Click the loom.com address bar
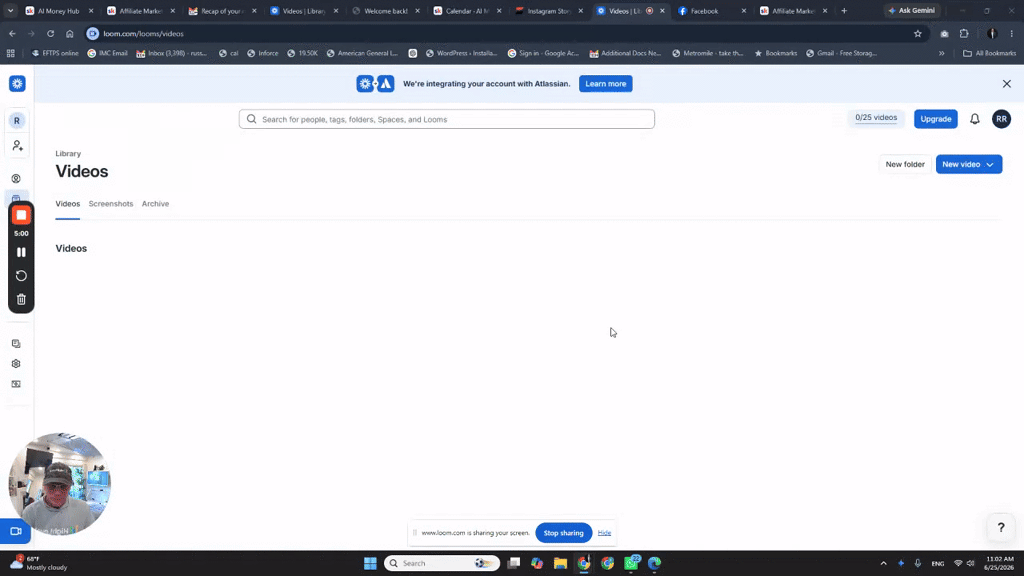This screenshot has height=576, width=1024. 496,33
